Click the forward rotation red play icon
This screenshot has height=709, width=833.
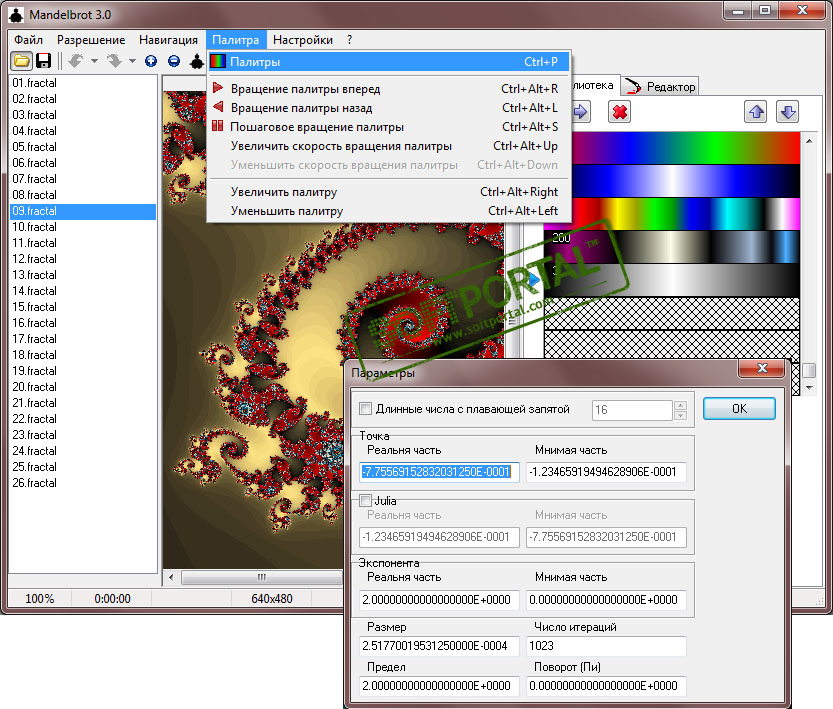218,88
